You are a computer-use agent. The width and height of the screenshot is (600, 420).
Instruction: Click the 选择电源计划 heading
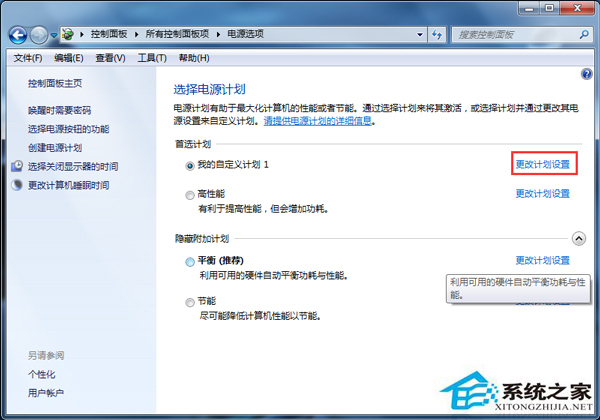(x=209, y=90)
